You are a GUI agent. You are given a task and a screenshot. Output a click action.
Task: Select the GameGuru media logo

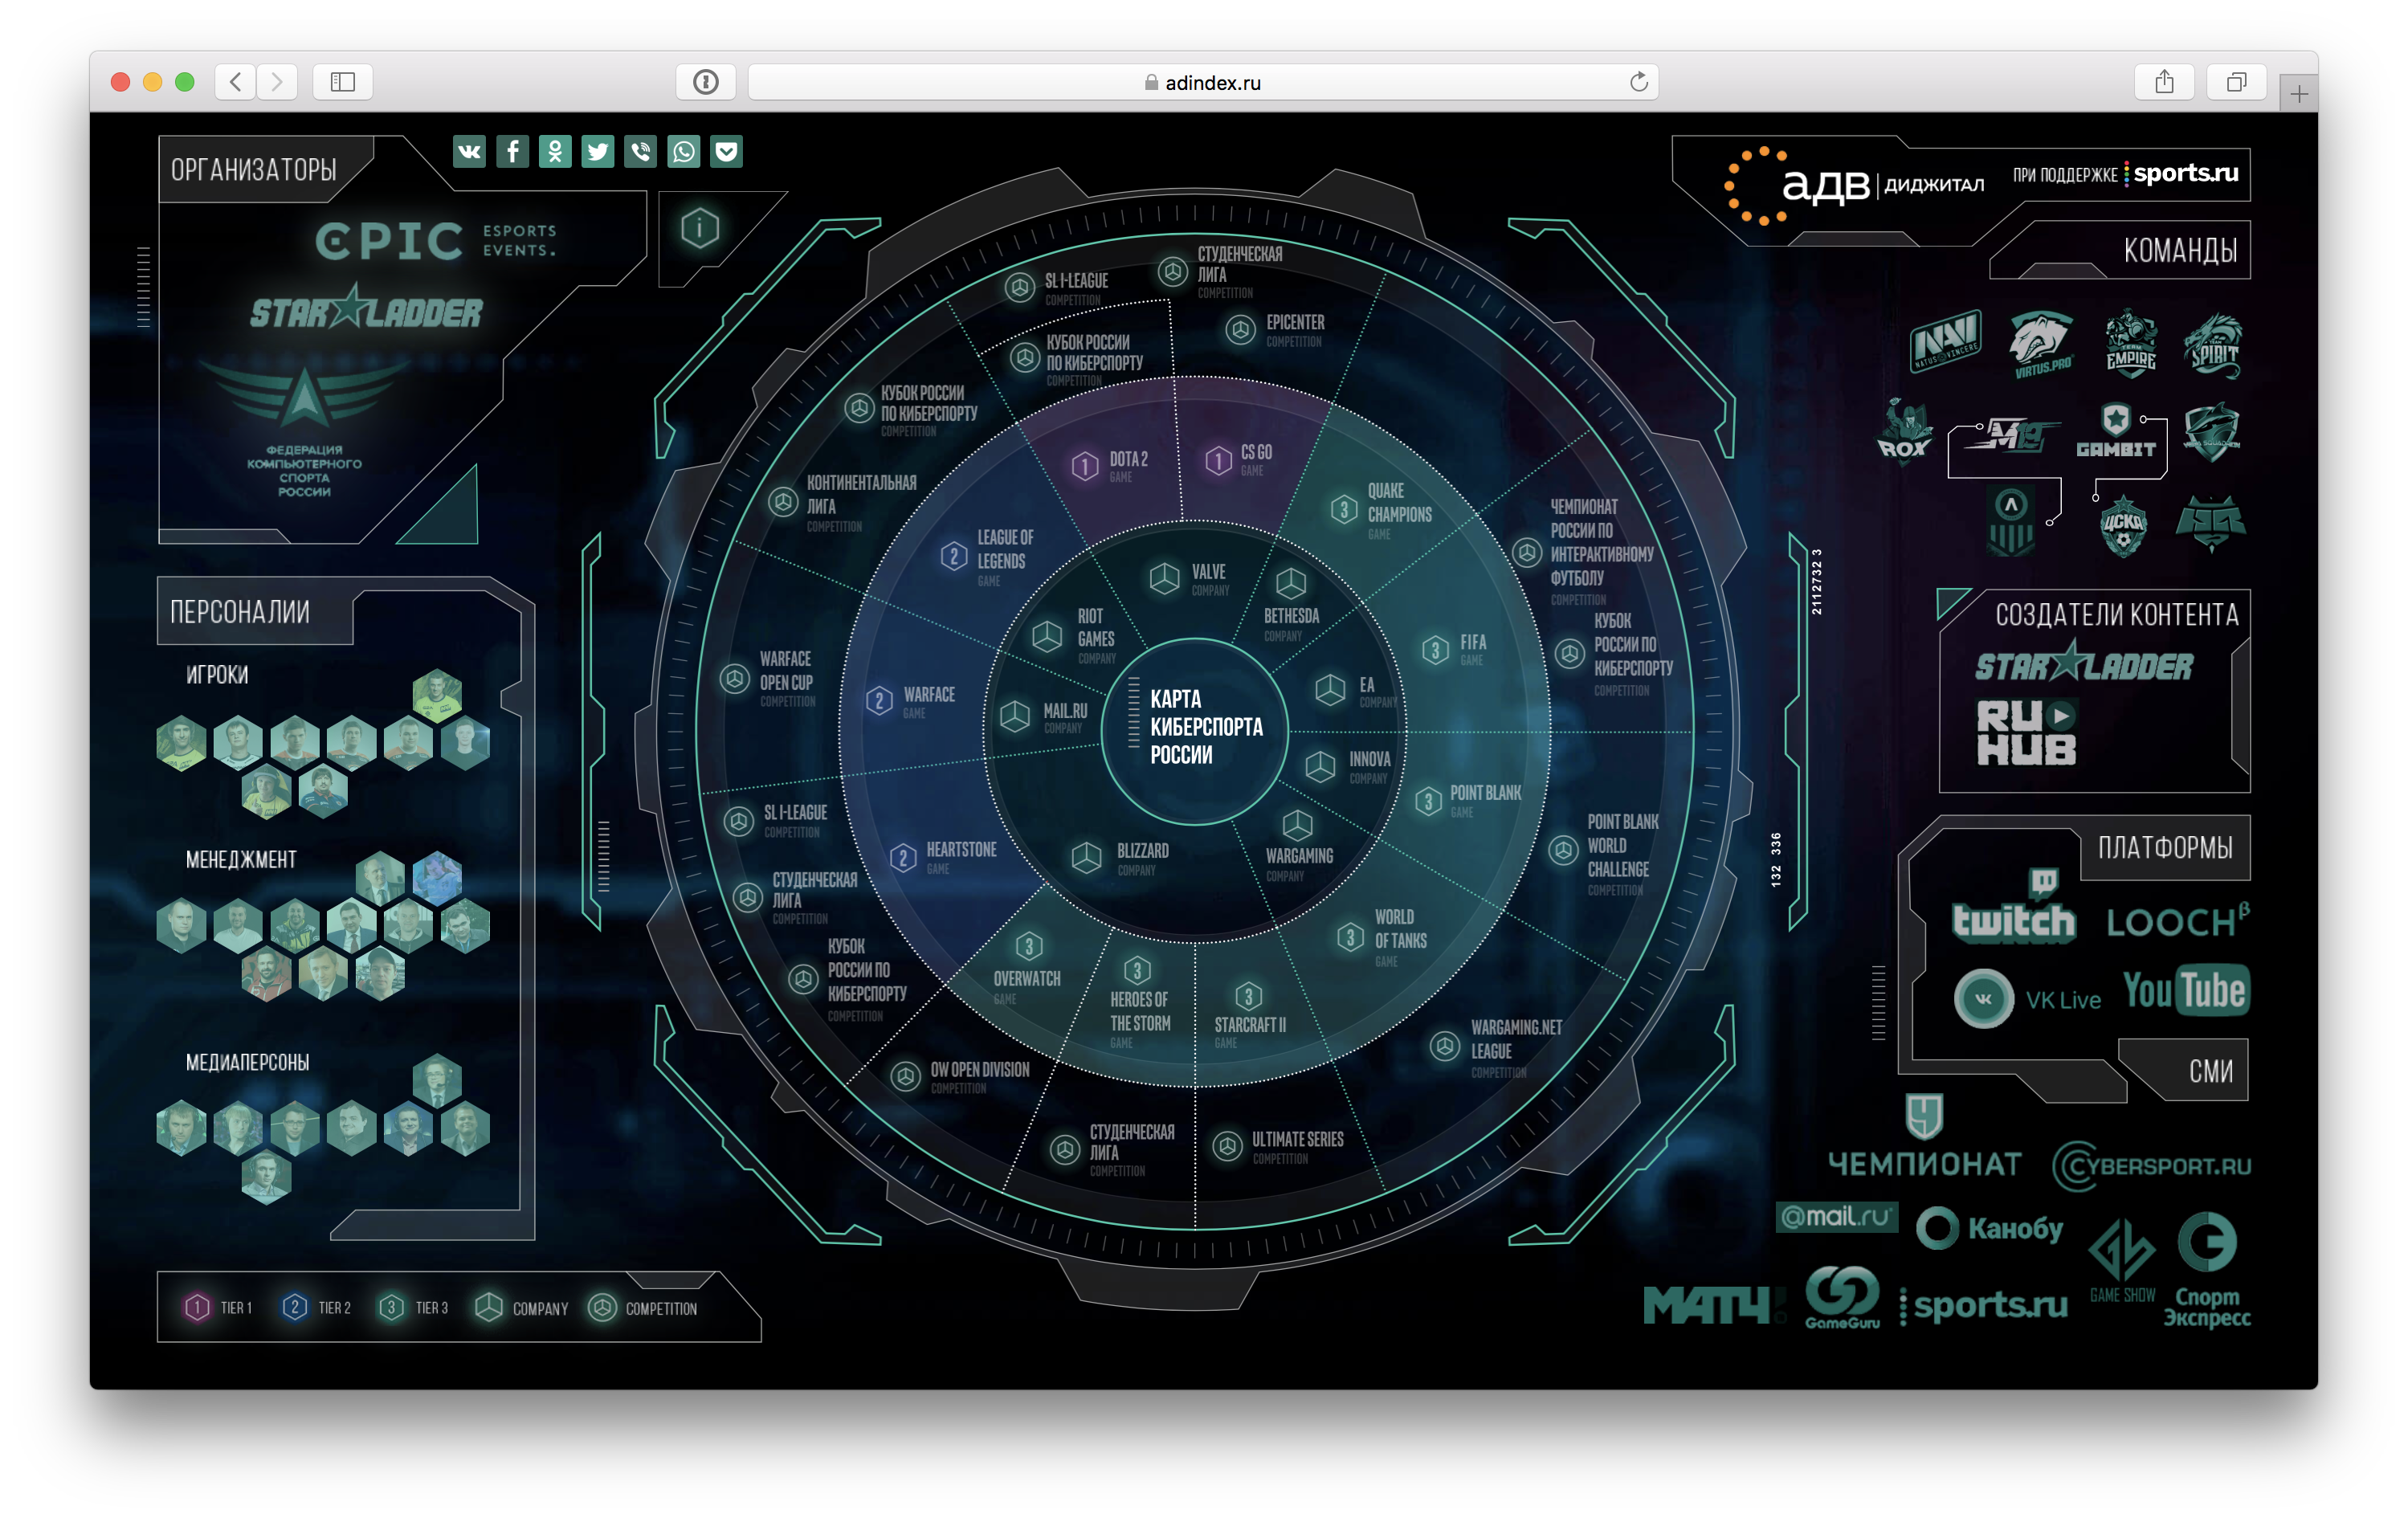tap(1842, 1297)
